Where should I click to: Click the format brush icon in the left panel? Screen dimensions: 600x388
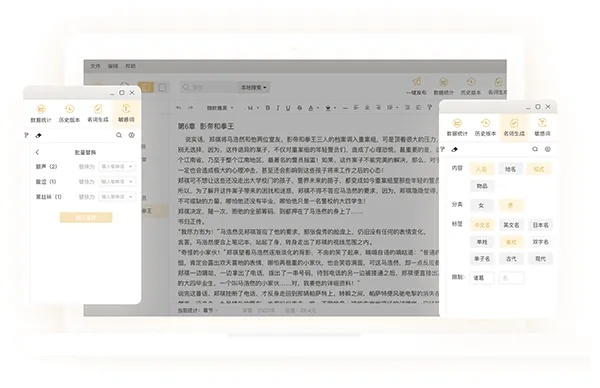[x=26, y=135]
